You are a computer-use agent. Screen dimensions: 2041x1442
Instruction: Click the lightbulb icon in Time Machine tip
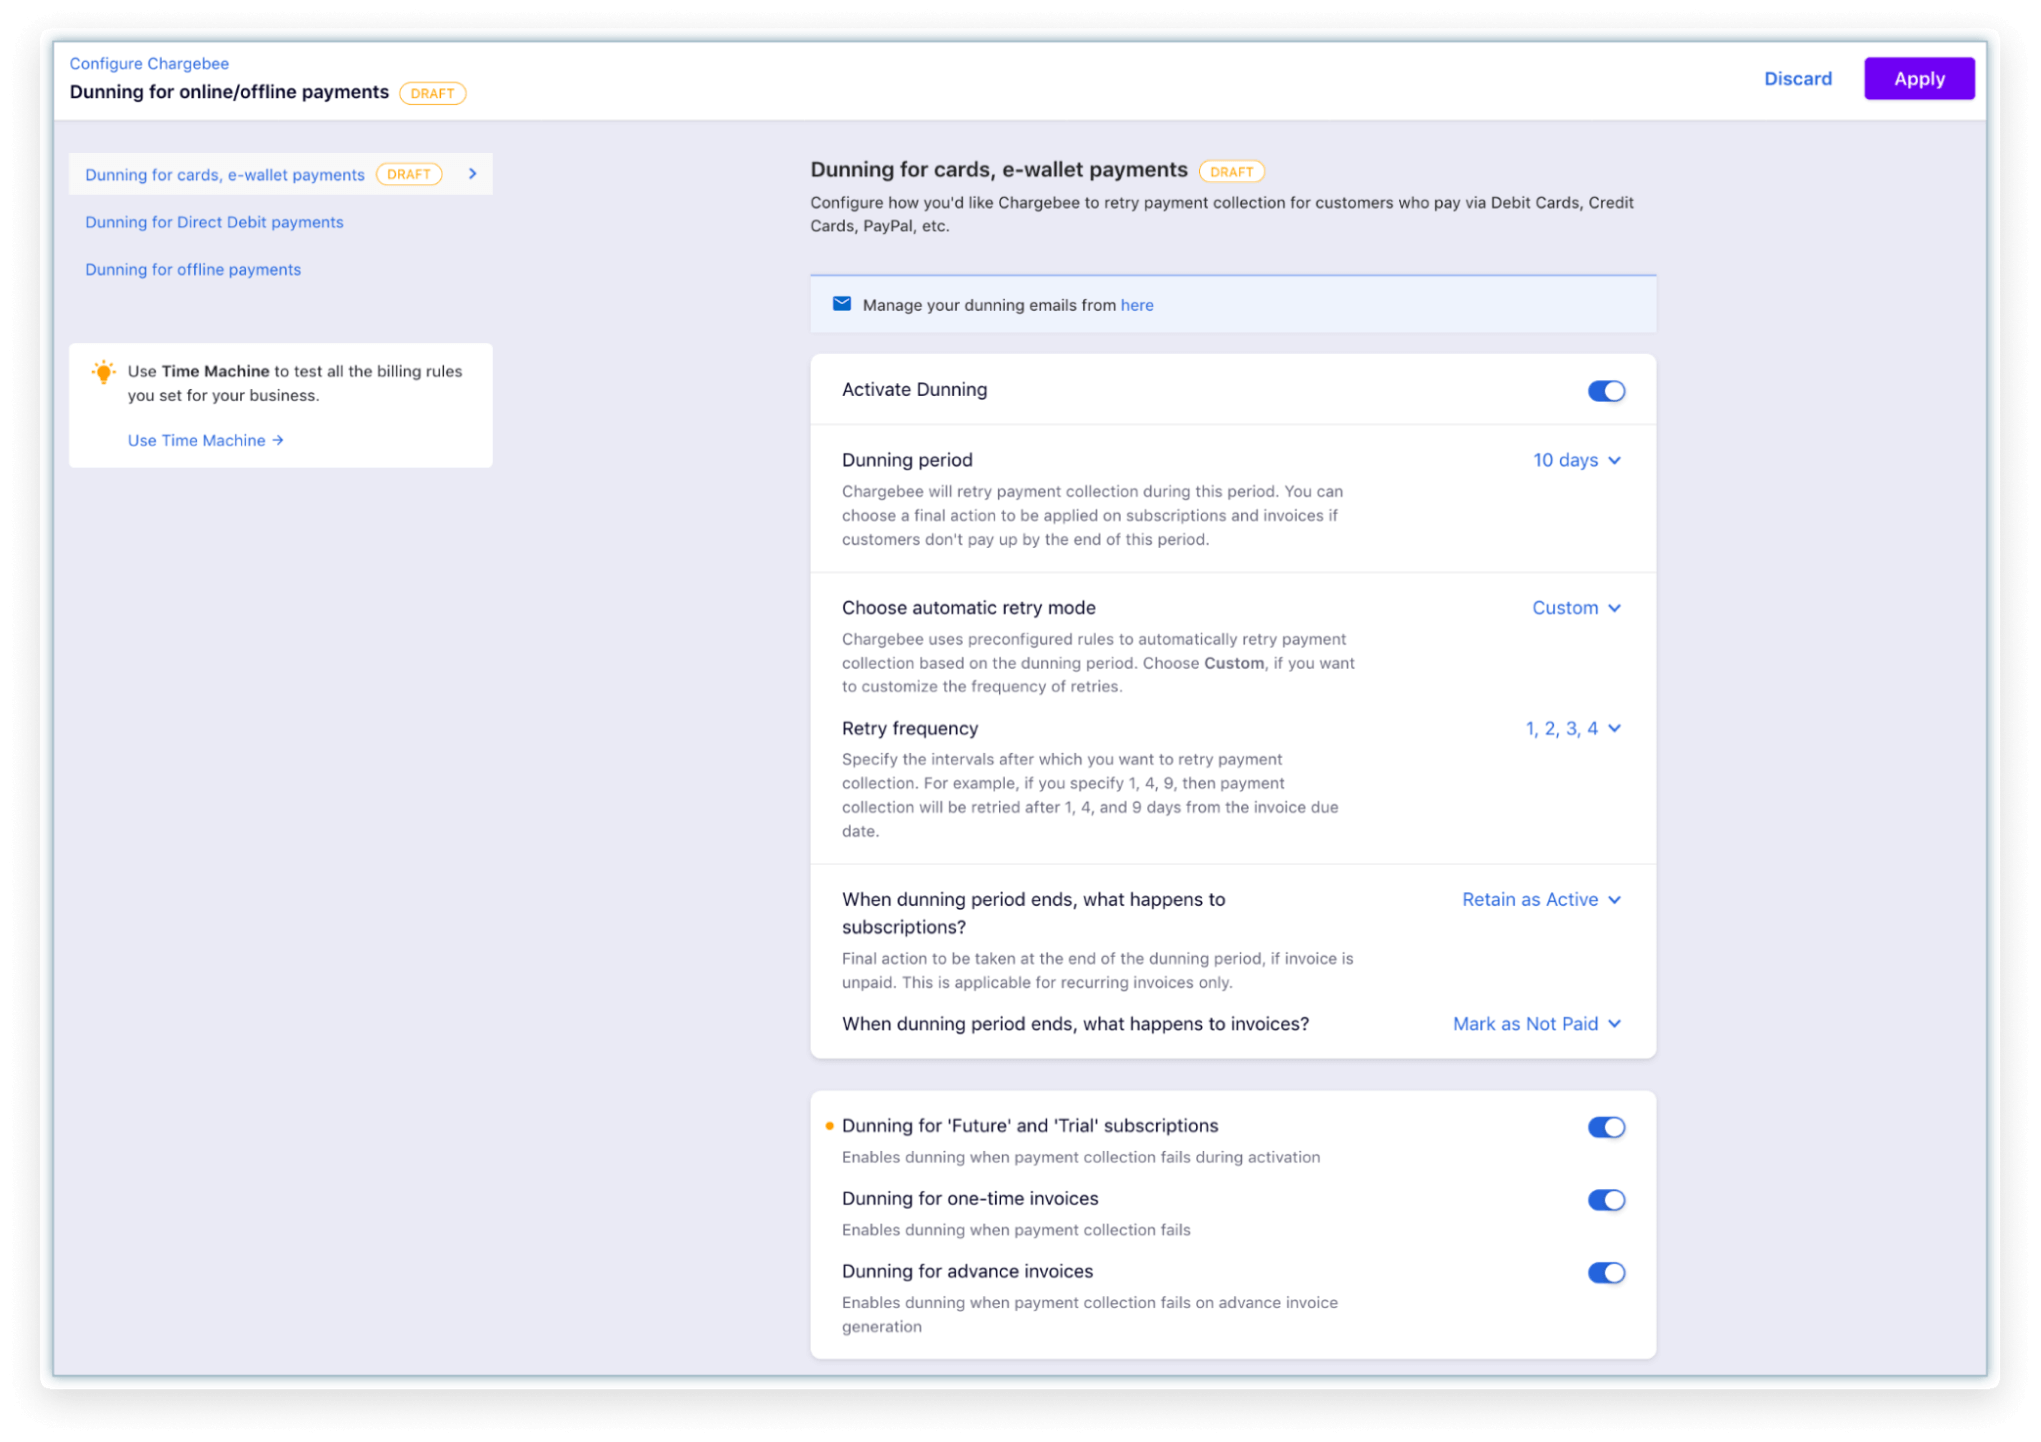[x=105, y=373]
